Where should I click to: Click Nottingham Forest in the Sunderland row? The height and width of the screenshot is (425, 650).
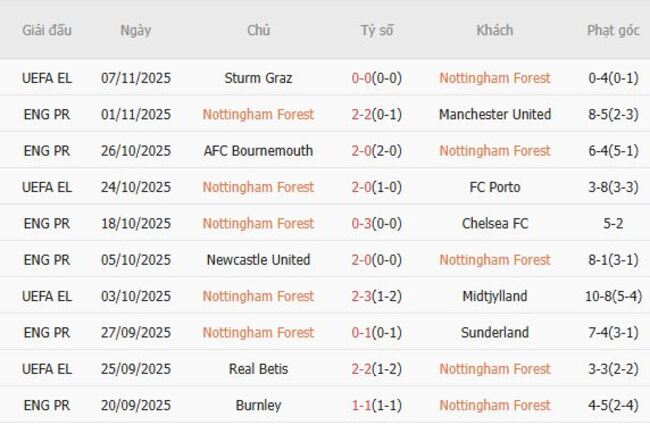pyautogui.click(x=258, y=332)
